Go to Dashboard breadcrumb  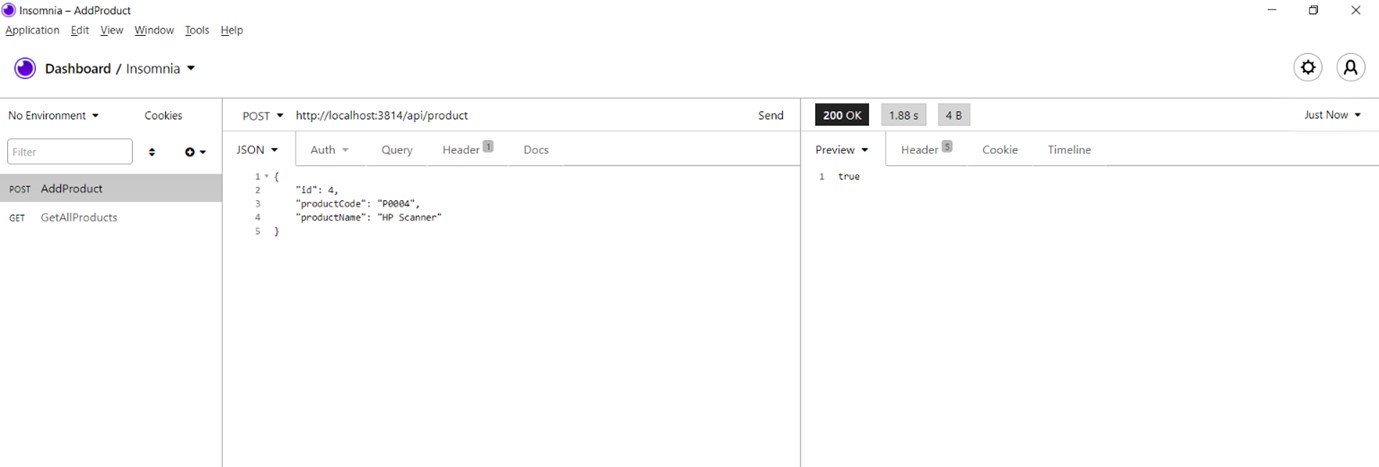tap(78, 69)
